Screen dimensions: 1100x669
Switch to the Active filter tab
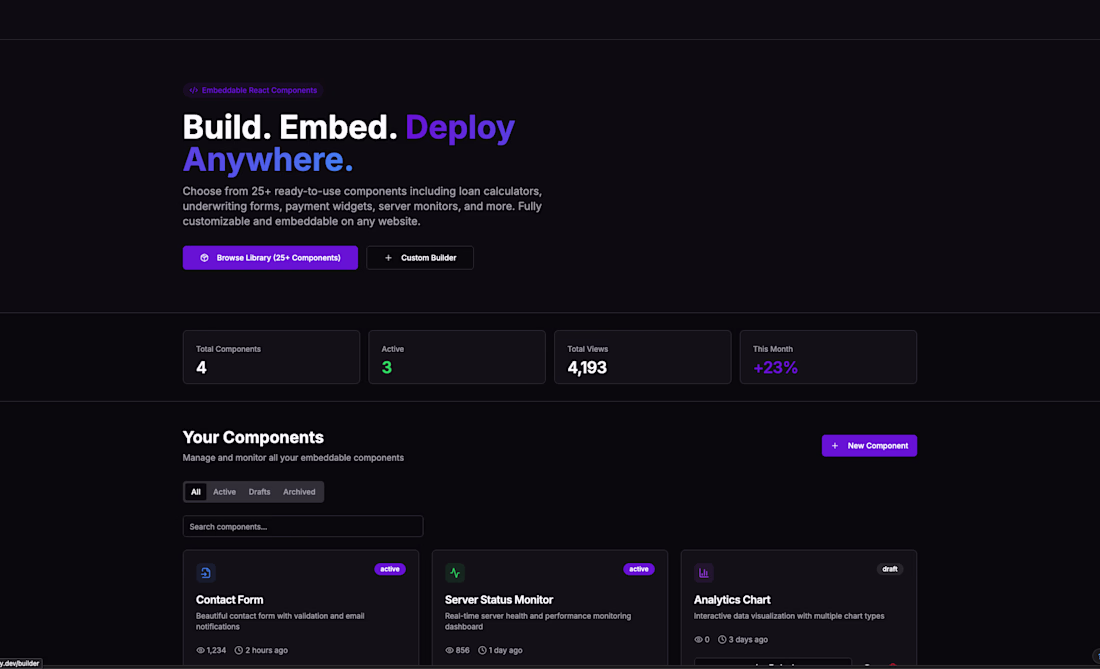[x=224, y=492]
